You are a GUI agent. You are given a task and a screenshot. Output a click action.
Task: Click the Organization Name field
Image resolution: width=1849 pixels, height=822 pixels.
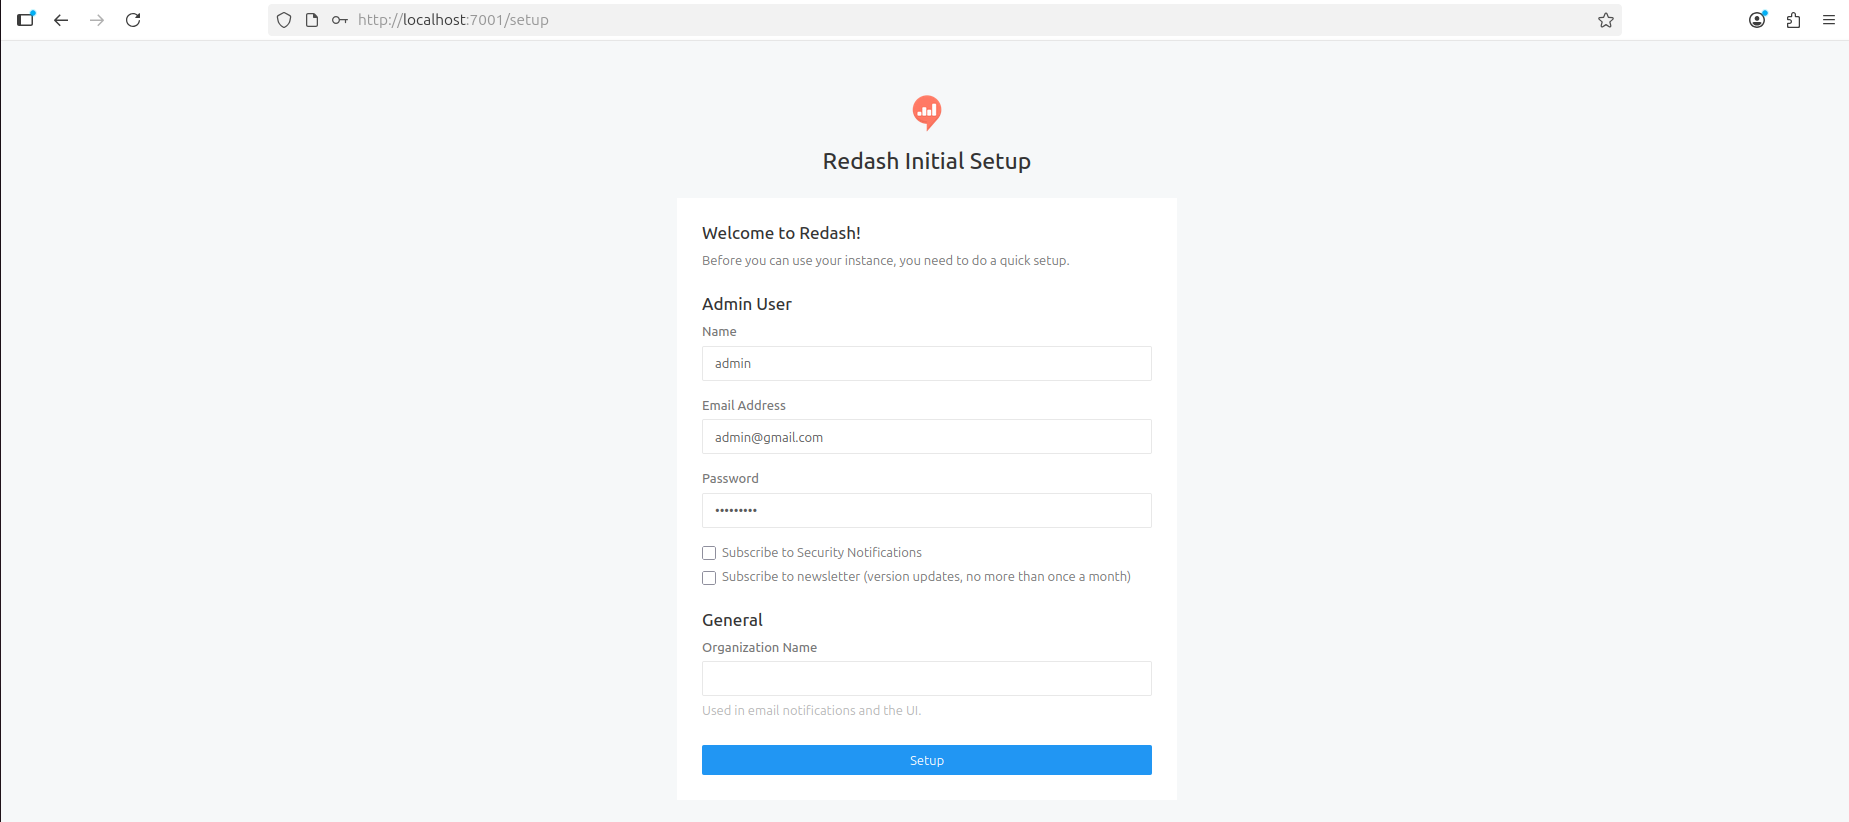coord(927,678)
